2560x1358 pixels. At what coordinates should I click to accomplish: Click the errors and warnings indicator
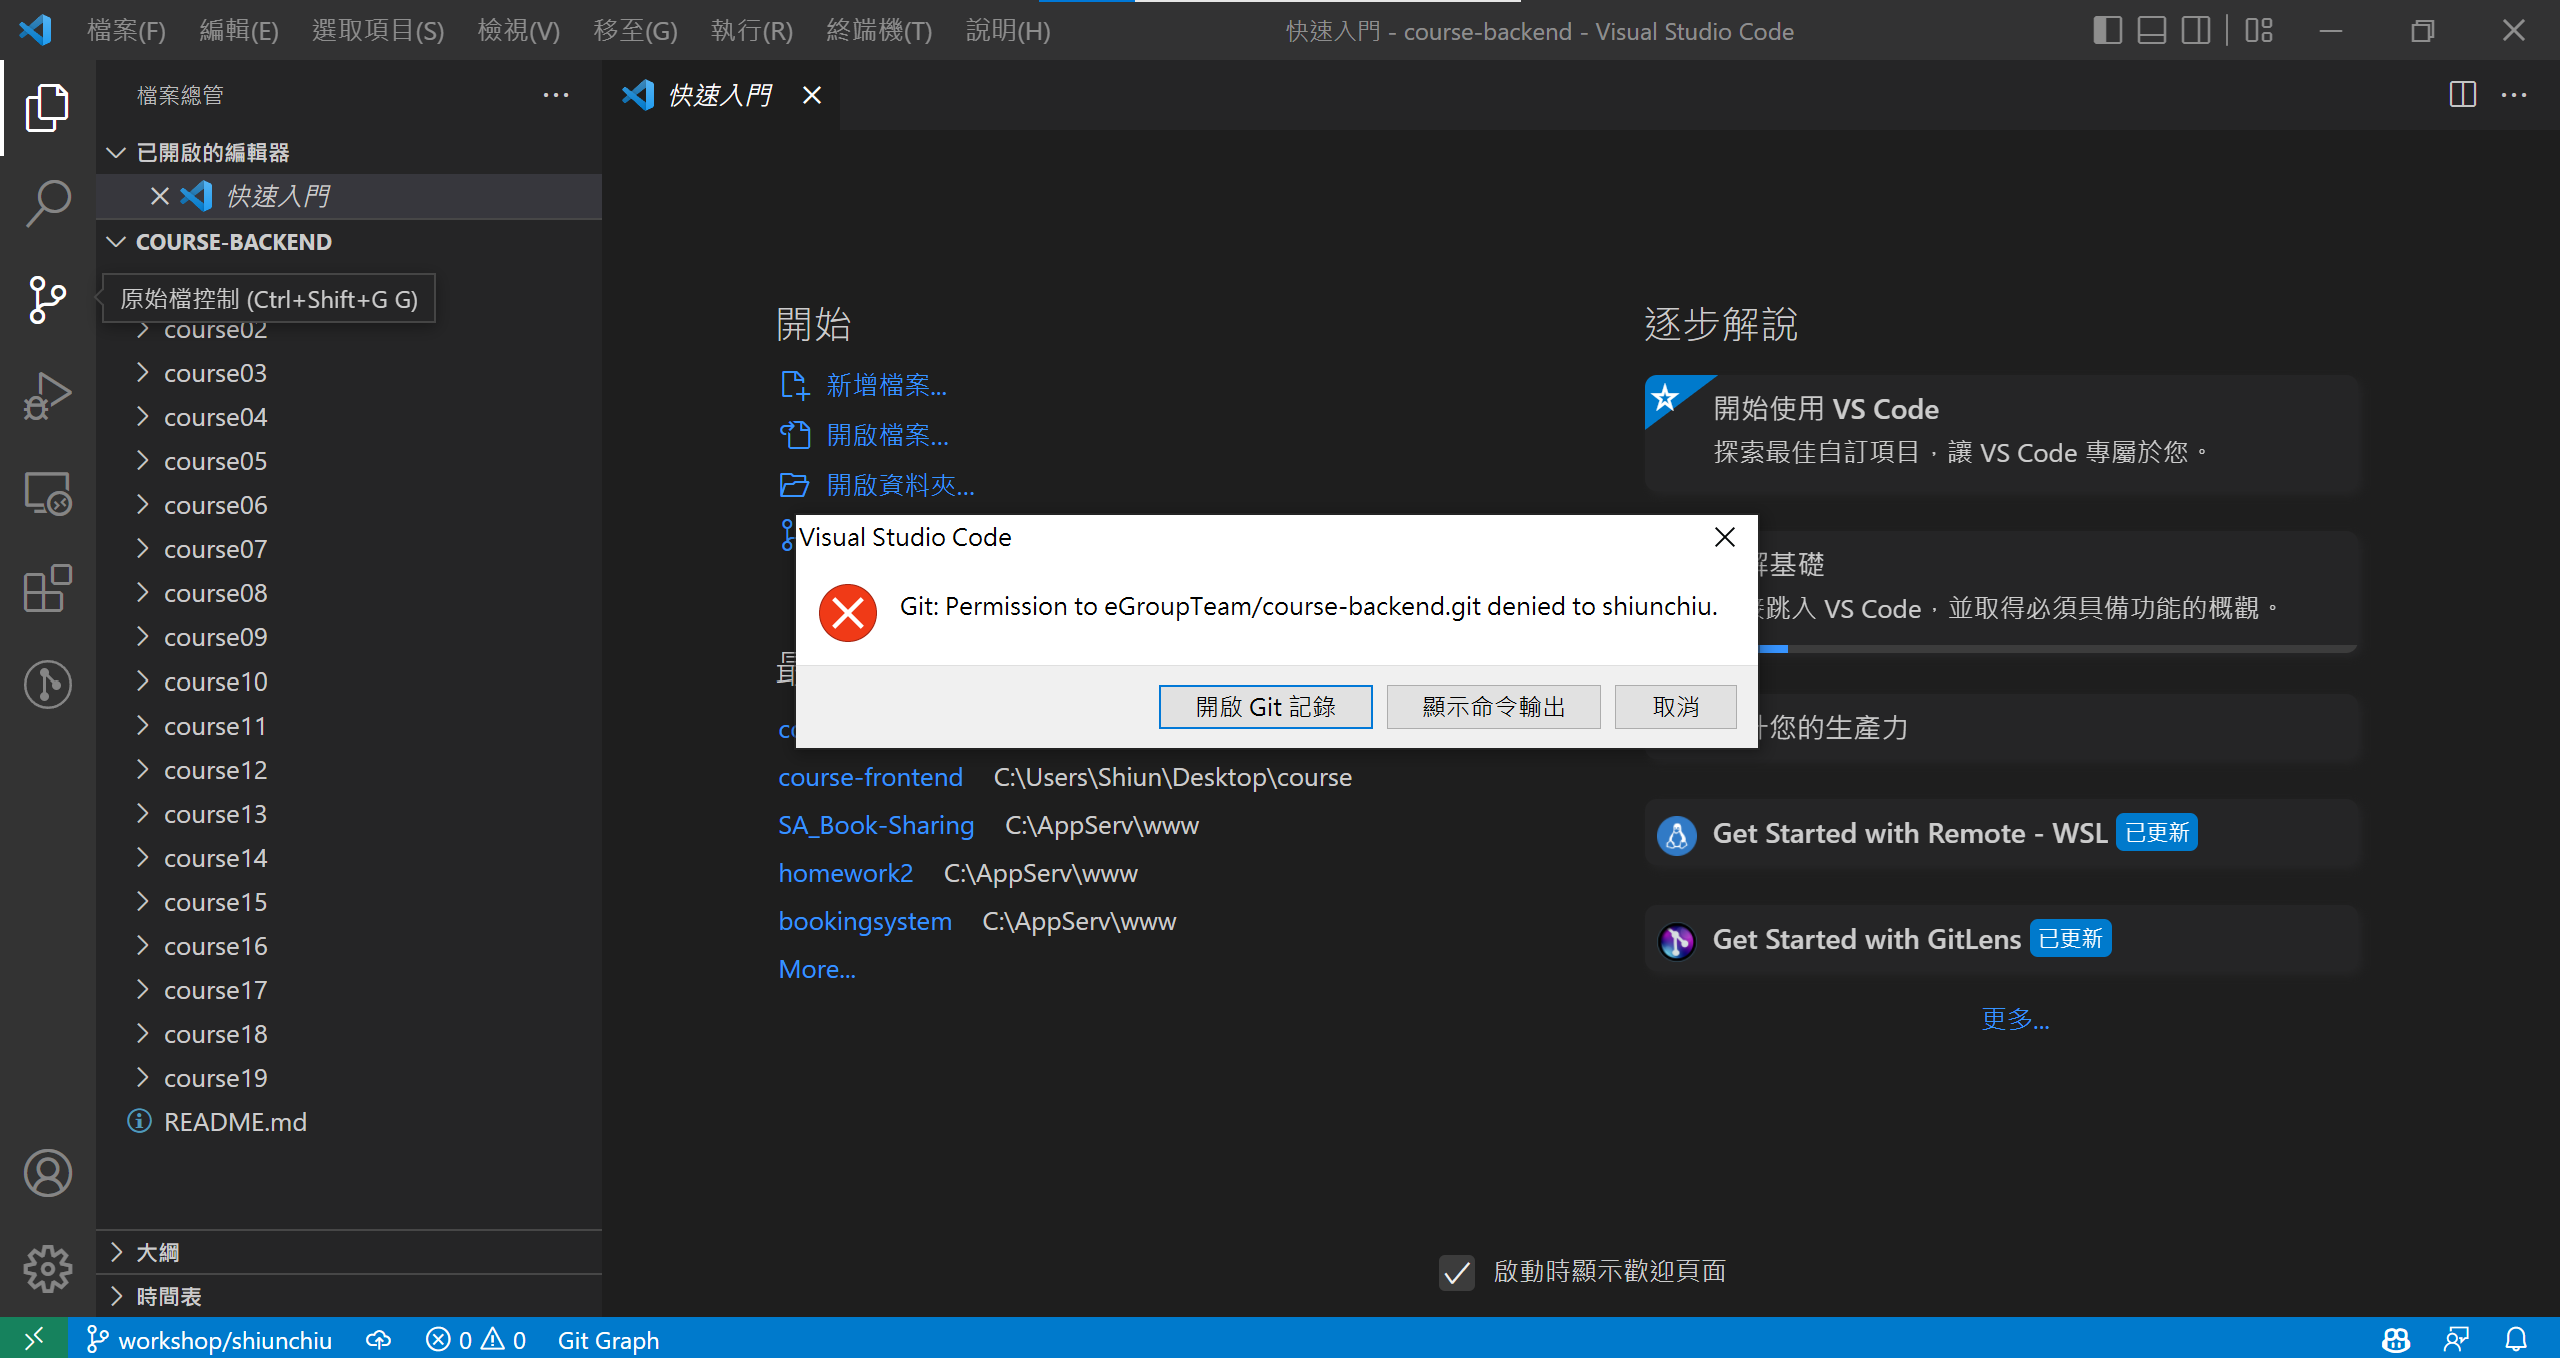click(475, 1340)
